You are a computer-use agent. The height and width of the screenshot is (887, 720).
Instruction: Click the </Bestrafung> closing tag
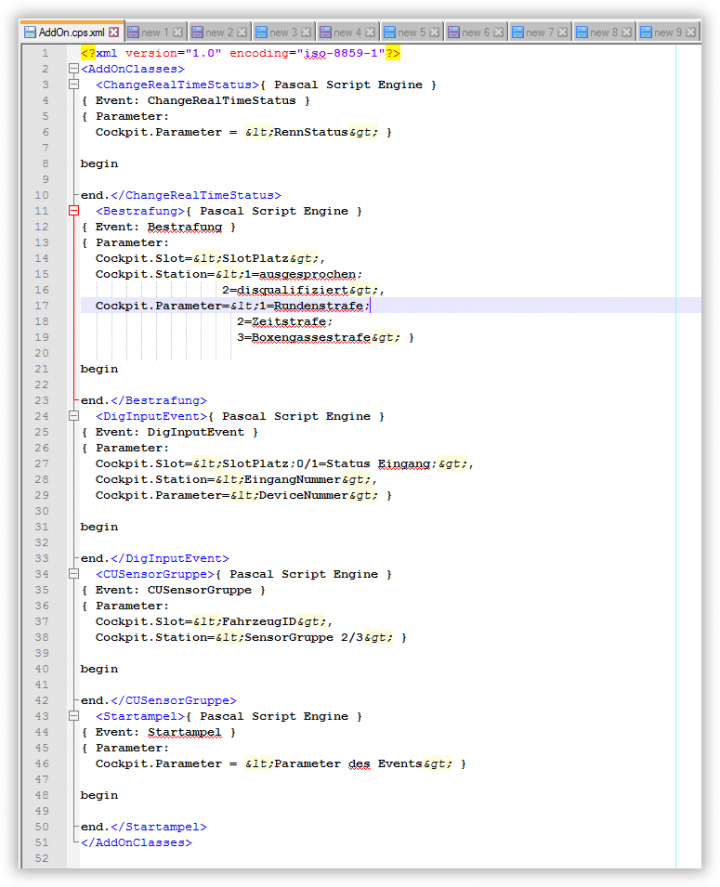pos(159,401)
